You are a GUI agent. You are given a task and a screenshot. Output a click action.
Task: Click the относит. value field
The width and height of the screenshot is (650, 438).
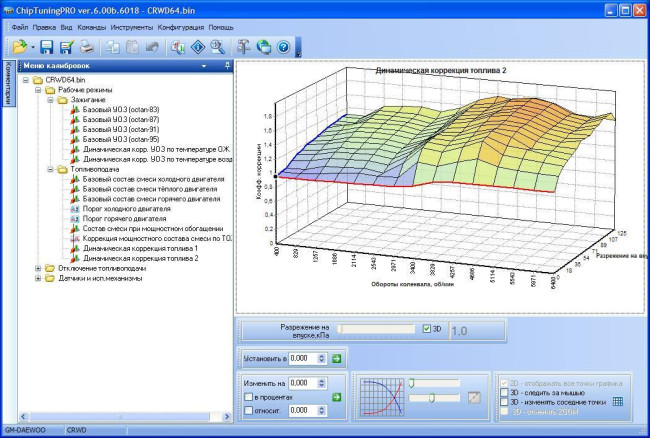(x=303, y=410)
